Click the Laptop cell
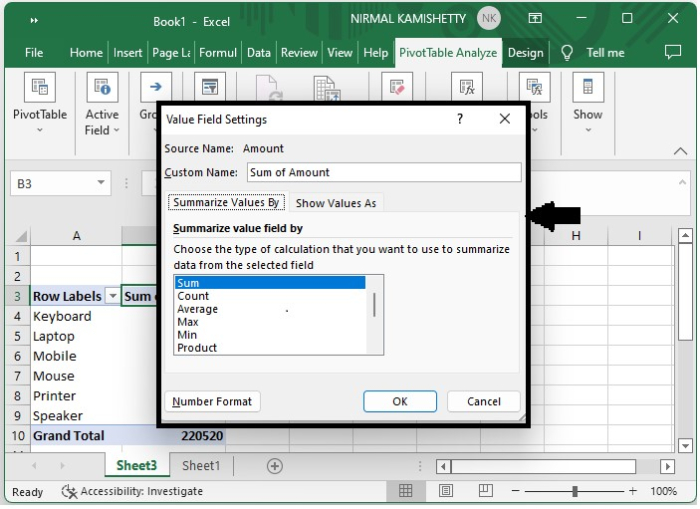The image size is (700, 509). click(76, 336)
